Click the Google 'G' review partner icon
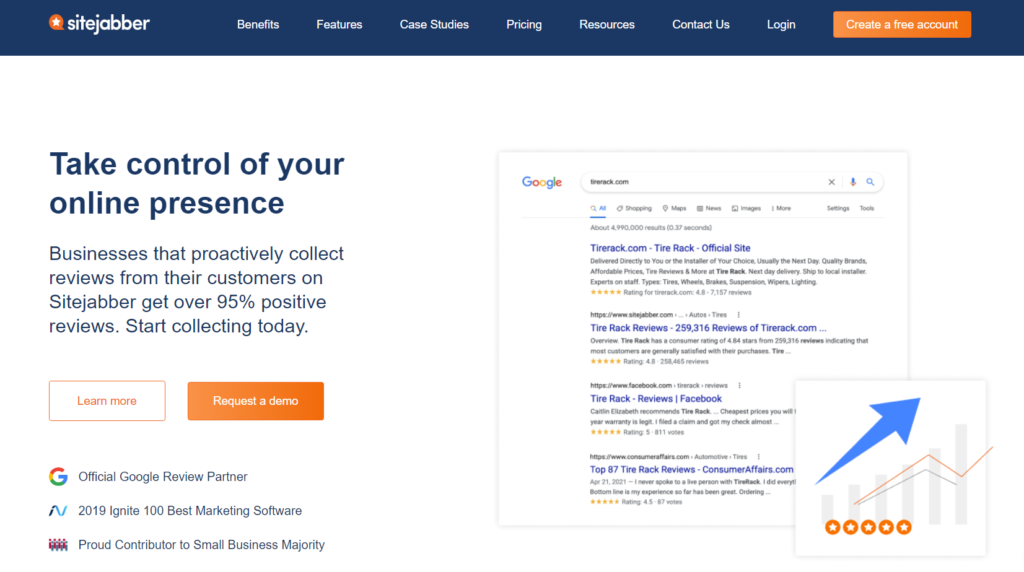 pyautogui.click(x=58, y=477)
